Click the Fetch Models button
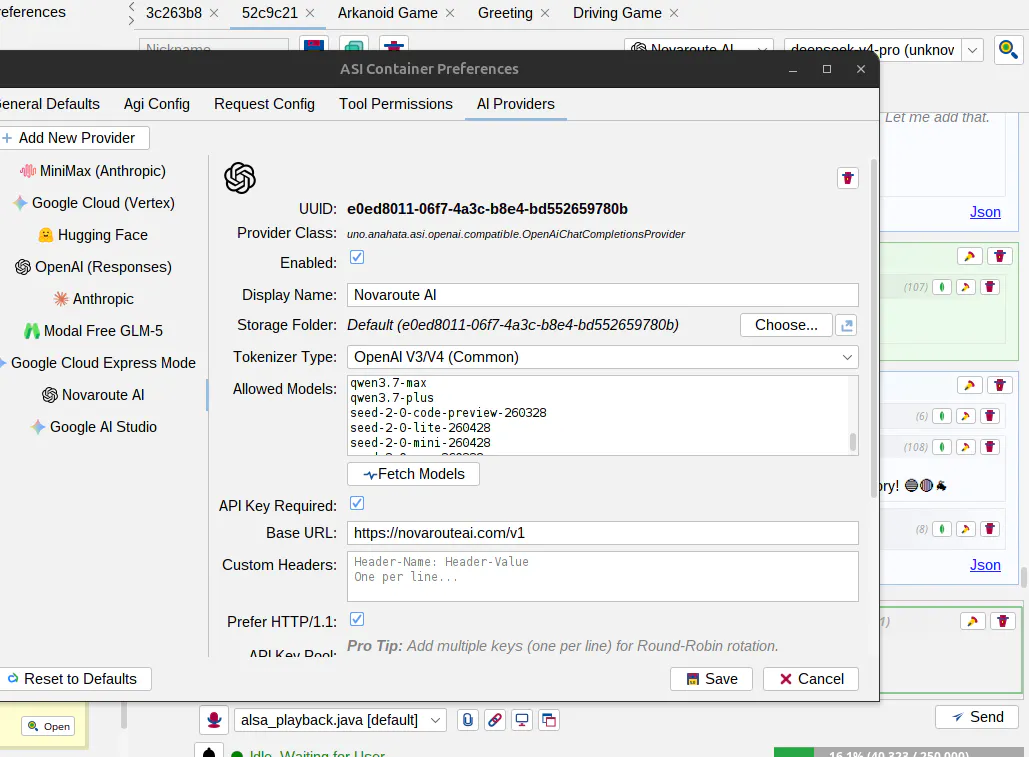1029x757 pixels. (x=413, y=474)
